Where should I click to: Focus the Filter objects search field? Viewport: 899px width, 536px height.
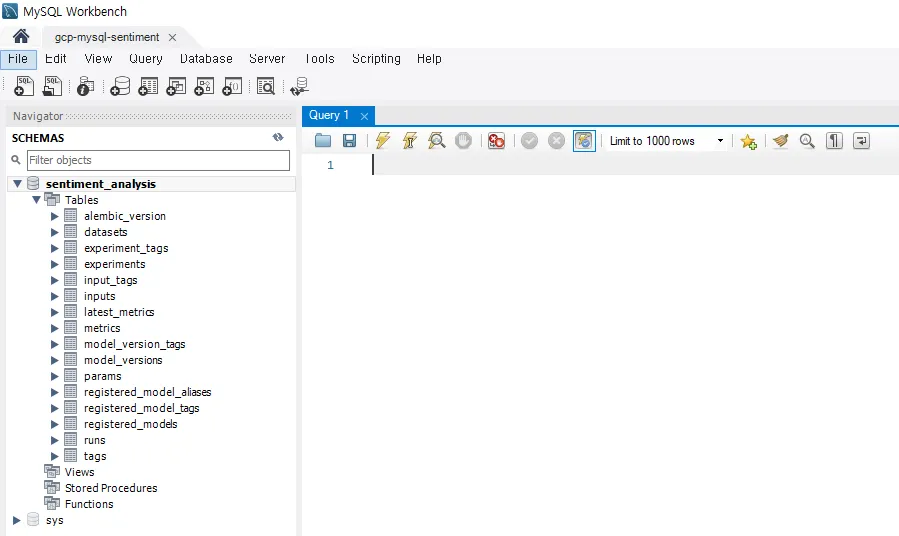pos(158,160)
